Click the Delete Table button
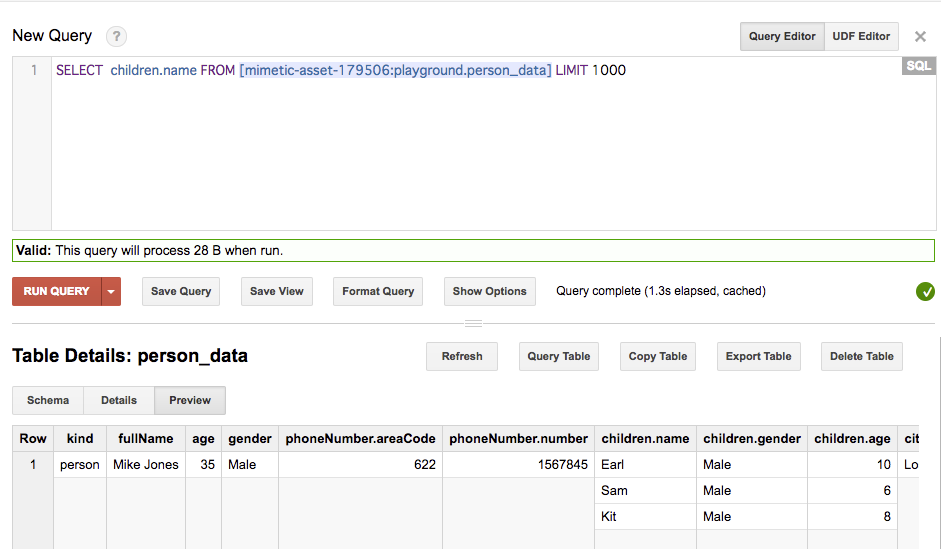941x549 pixels. [861, 357]
